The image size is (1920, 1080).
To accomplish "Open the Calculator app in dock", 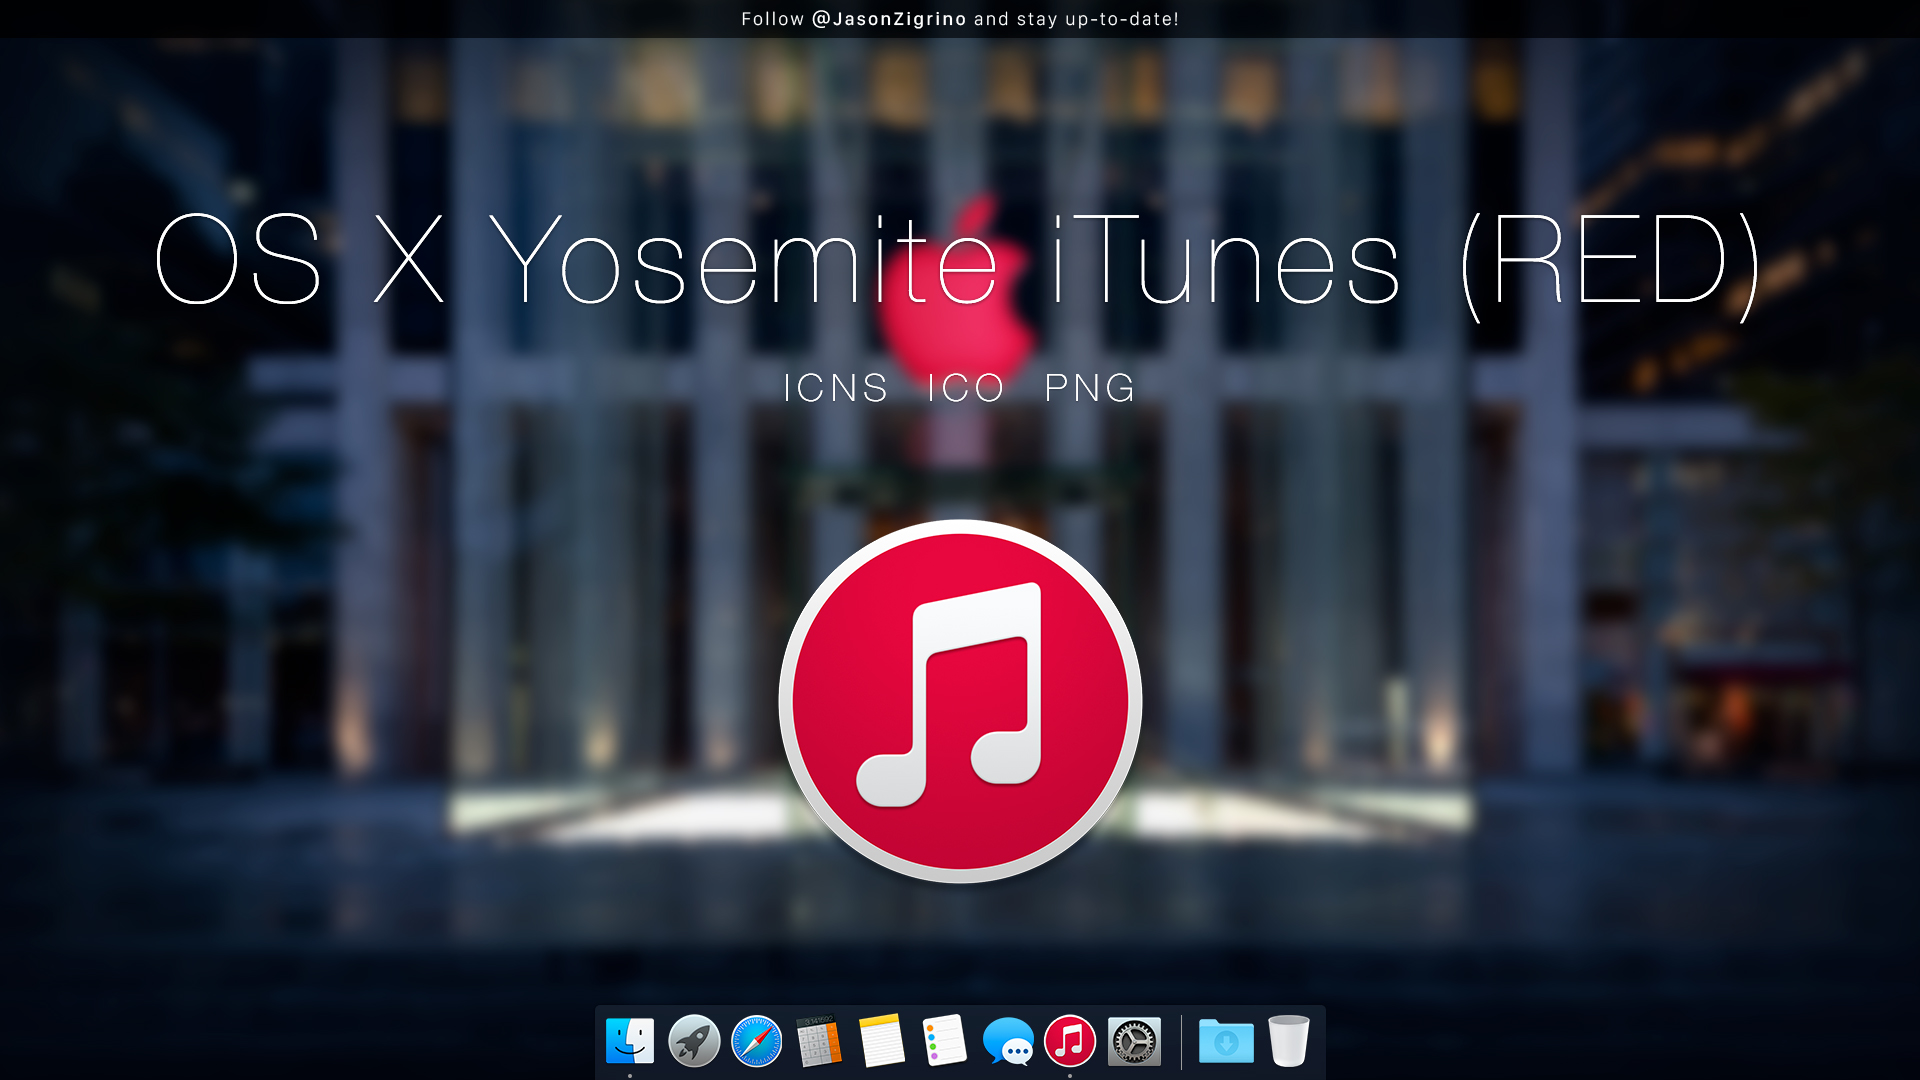I will coord(818,1042).
